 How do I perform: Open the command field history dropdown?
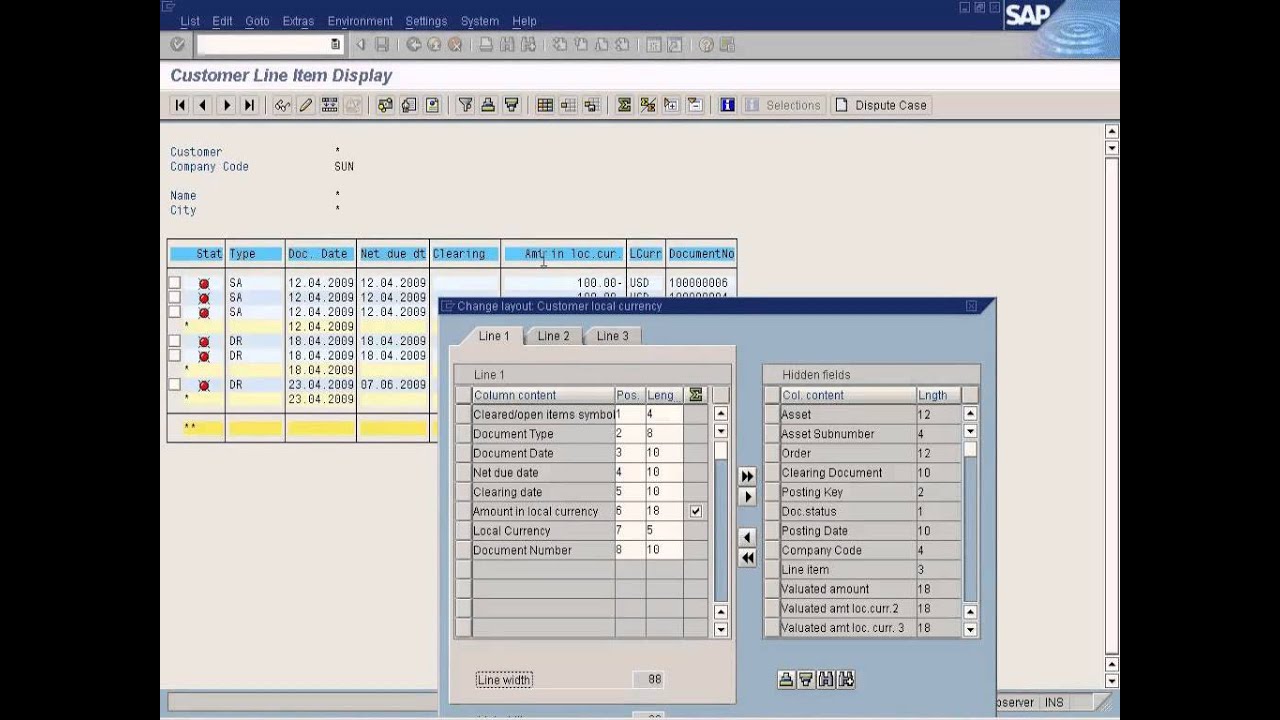pos(335,45)
